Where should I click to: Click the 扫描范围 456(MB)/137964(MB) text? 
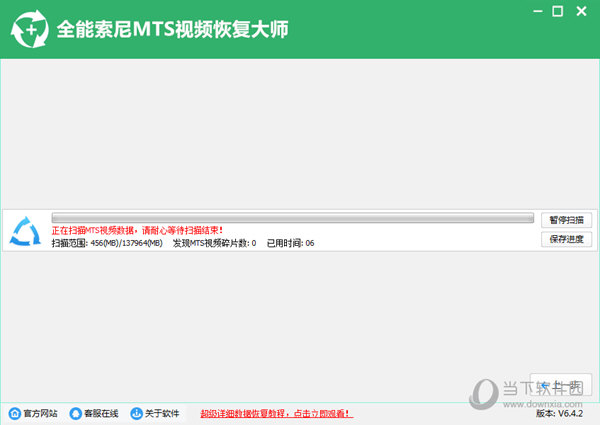[107, 243]
